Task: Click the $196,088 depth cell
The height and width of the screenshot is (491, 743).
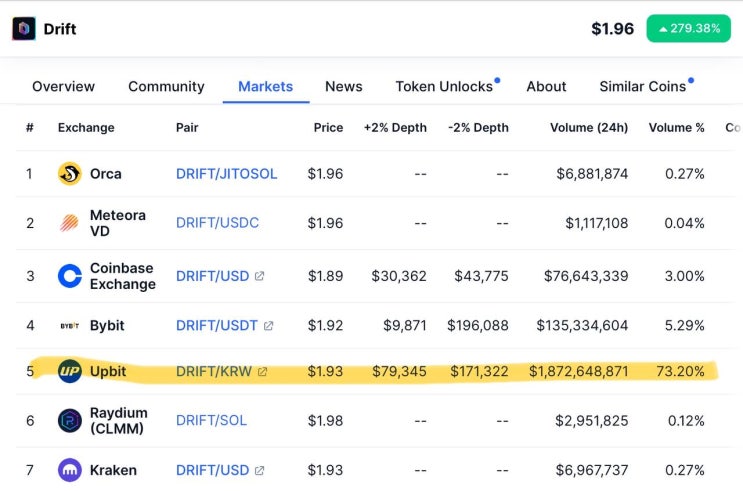Action: click(478, 326)
